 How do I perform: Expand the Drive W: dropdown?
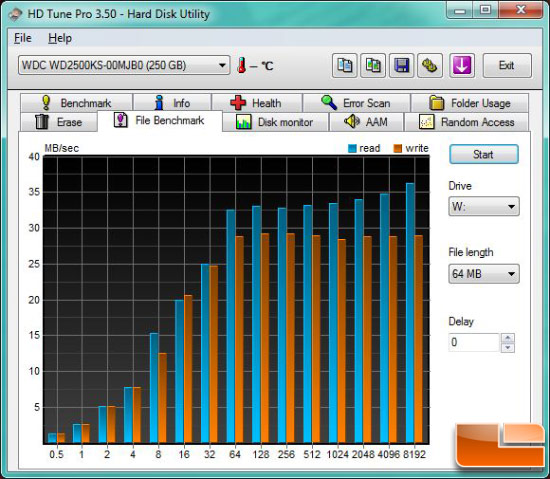click(x=484, y=206)
